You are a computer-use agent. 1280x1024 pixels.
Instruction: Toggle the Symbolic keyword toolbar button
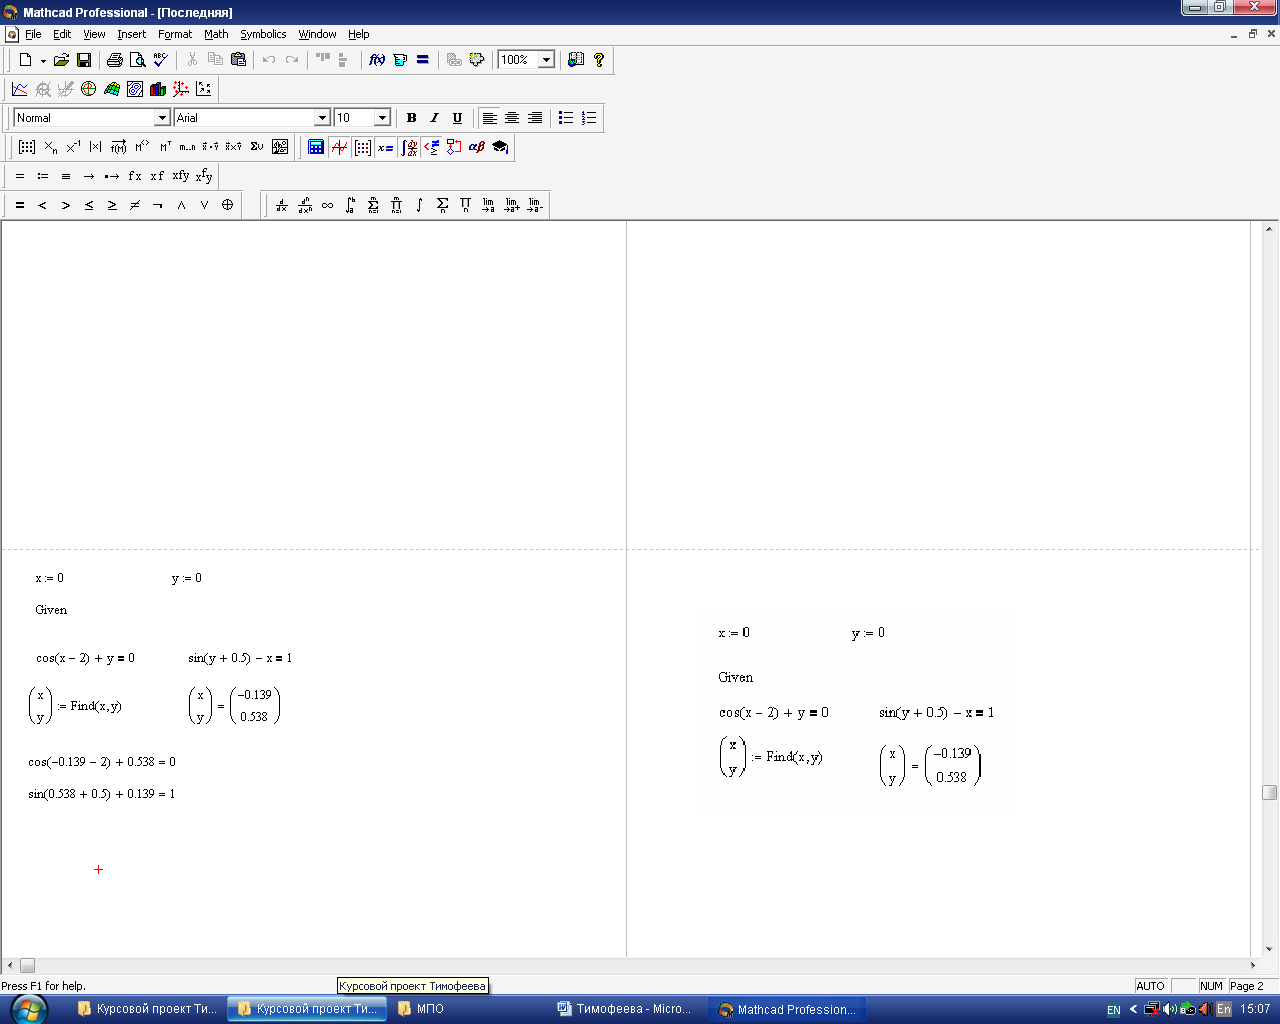tap(500, 147)
